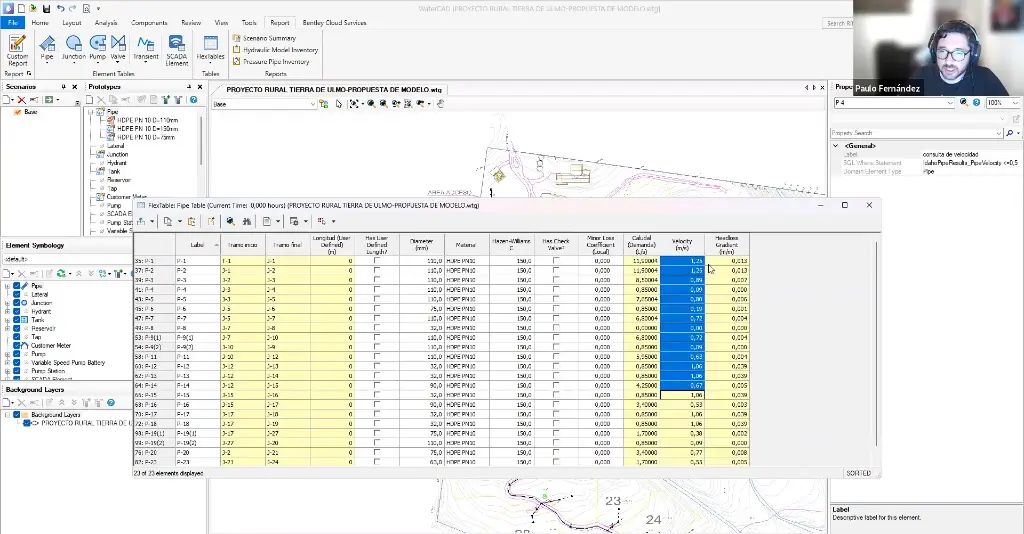Screen dimensions: 1024x534
Task: Select the Diameter column header
Action: [x=422, y=245]
